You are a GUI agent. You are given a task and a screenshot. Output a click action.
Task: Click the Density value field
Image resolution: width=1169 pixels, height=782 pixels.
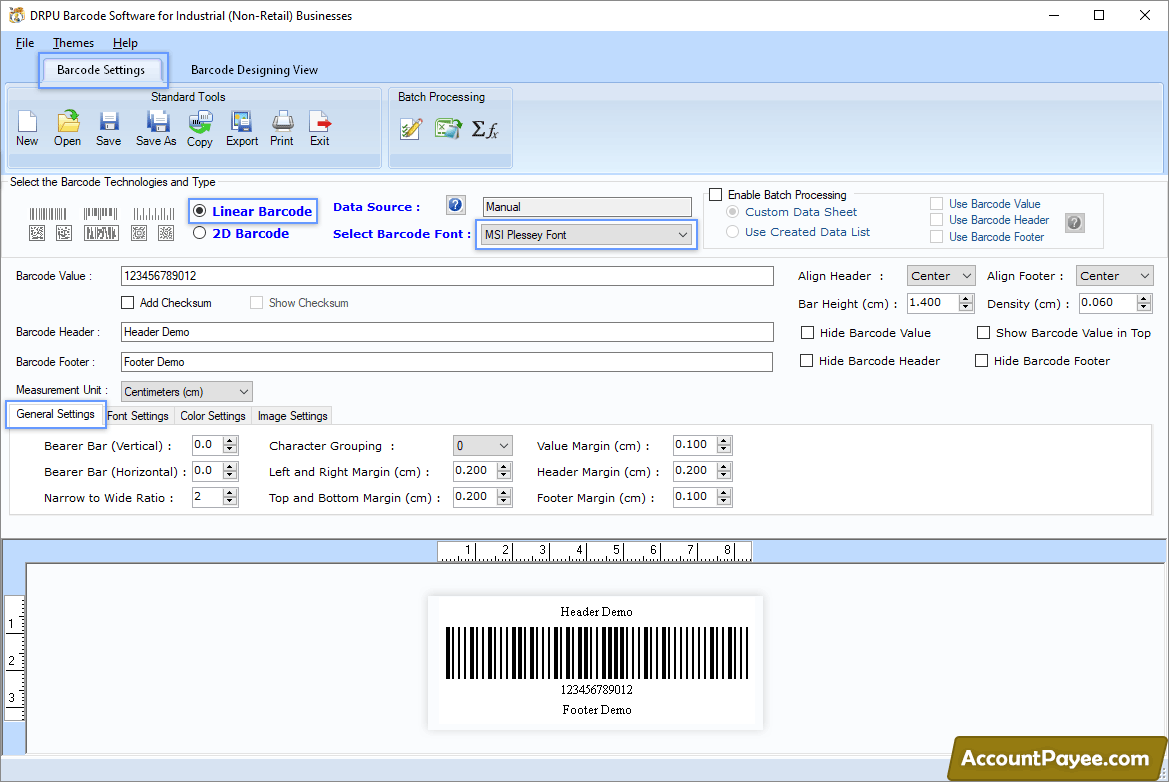click(x=1108, y=303)
